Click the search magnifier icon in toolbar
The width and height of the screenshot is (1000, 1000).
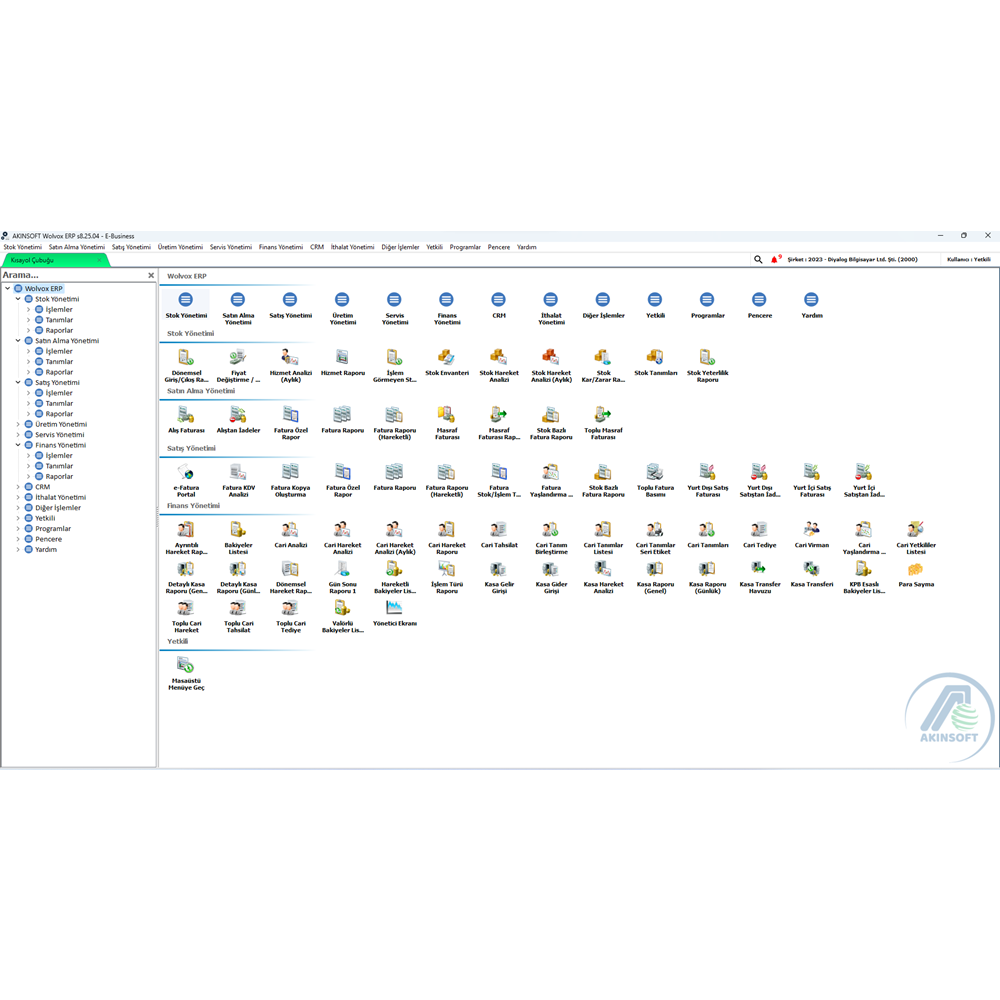coord(758,259)
